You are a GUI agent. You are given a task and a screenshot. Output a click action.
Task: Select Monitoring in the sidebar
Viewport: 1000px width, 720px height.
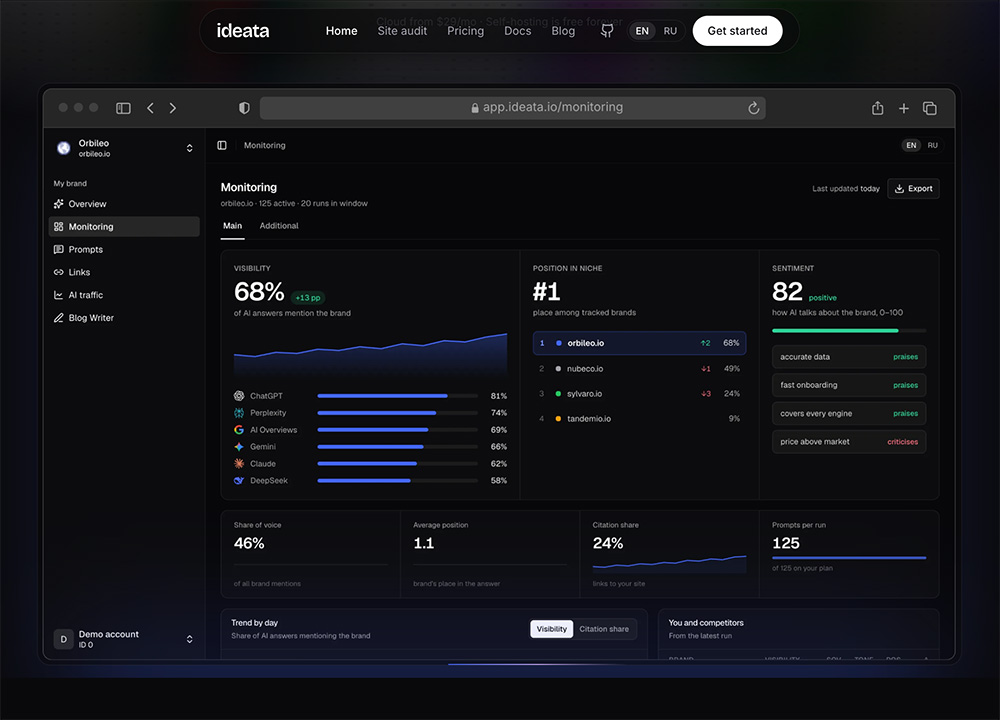[124, 226]
